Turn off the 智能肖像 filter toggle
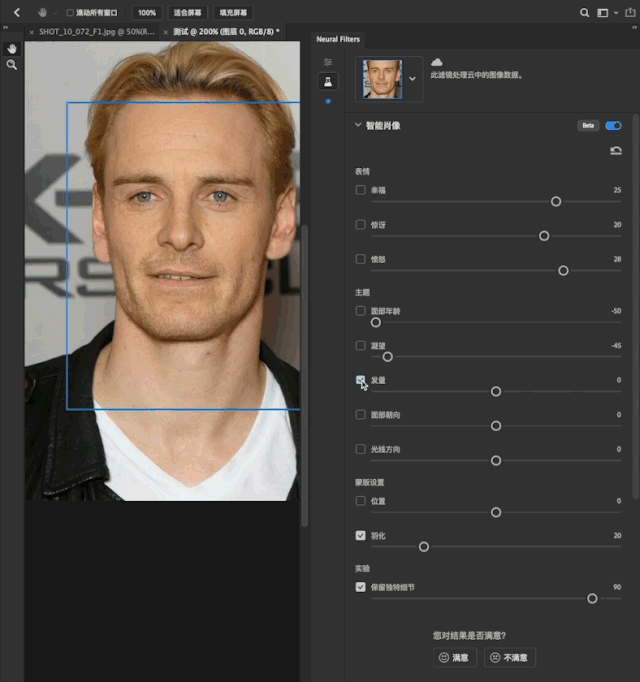This screenshot has height=682, width=640. pos(613,126)
